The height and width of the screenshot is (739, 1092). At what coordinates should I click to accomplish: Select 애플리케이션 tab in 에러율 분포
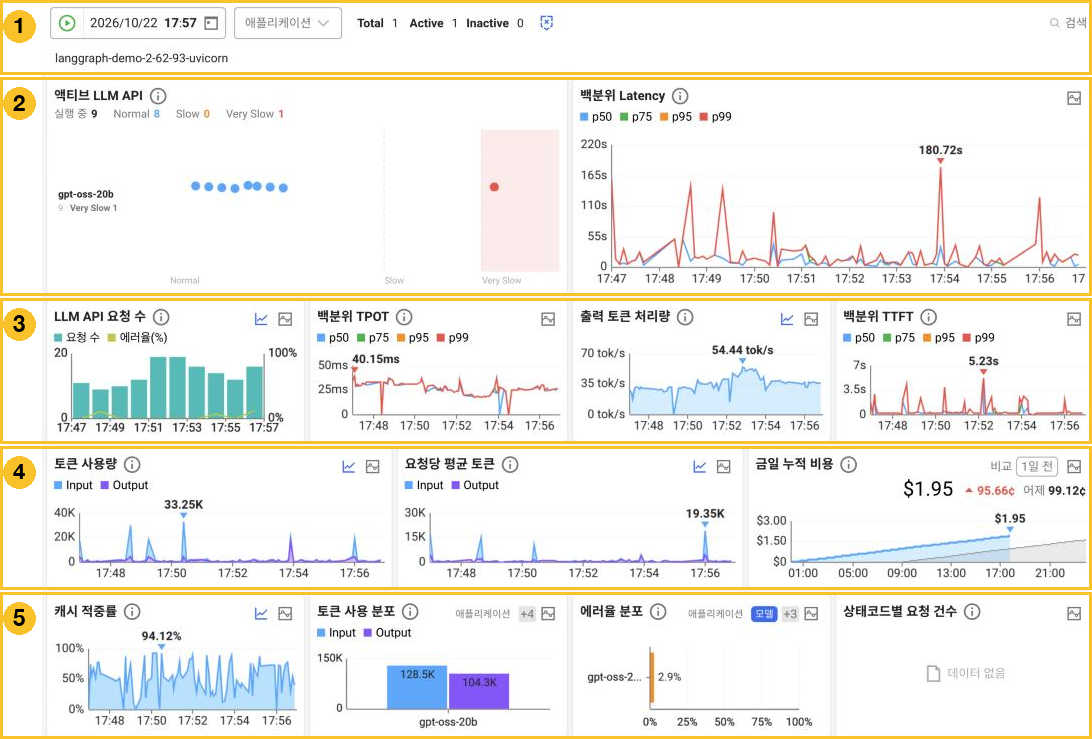pyautogui.click(x=716, y=614)
